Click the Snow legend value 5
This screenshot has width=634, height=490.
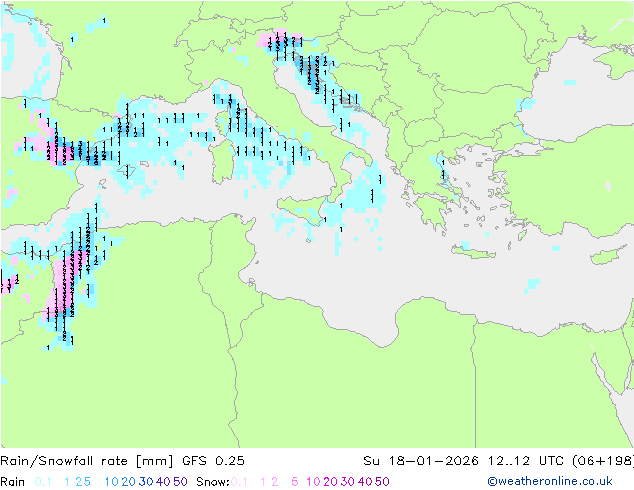295,482
